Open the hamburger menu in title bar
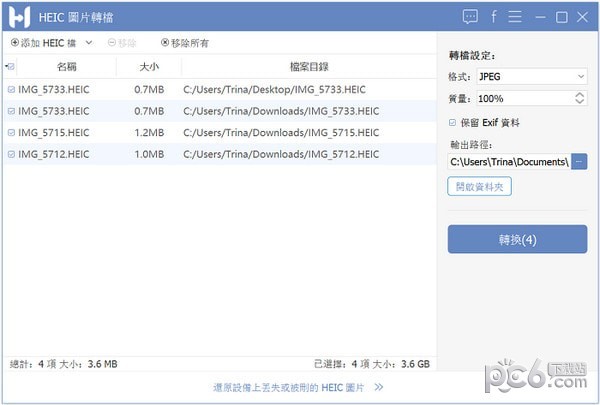600x405 pixels. click(x=514, y=16)
